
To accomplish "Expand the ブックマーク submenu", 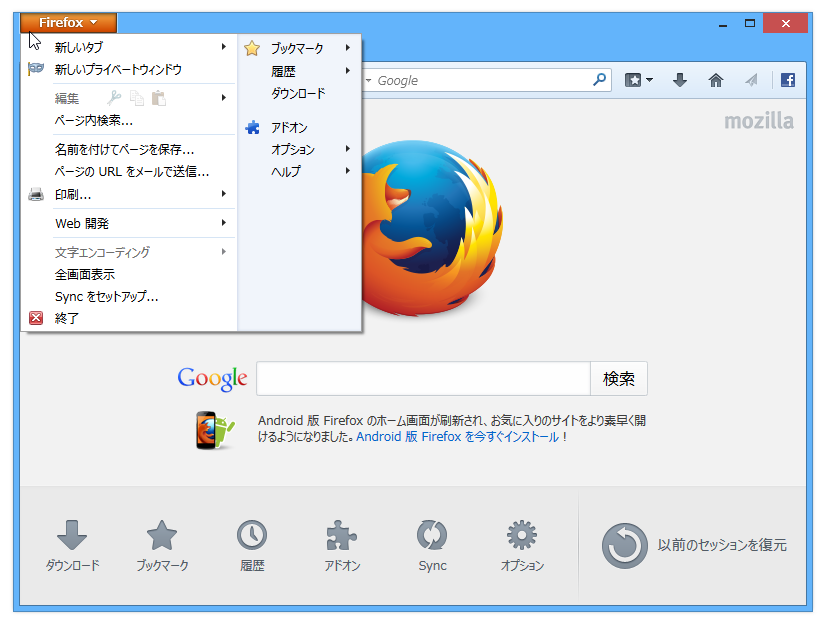I will click(296, 47).
